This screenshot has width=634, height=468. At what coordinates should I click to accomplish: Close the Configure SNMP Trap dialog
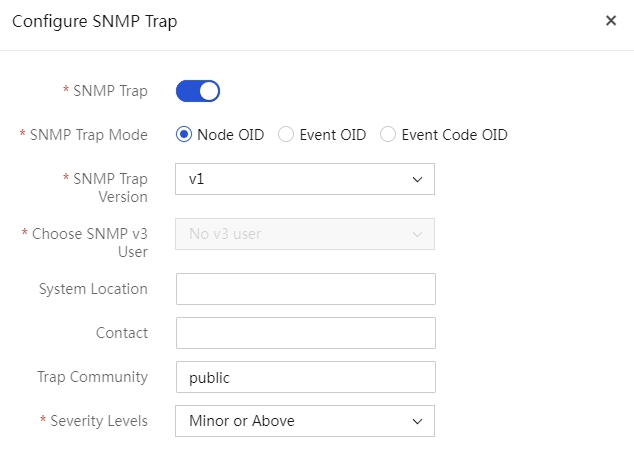point(611,21)
